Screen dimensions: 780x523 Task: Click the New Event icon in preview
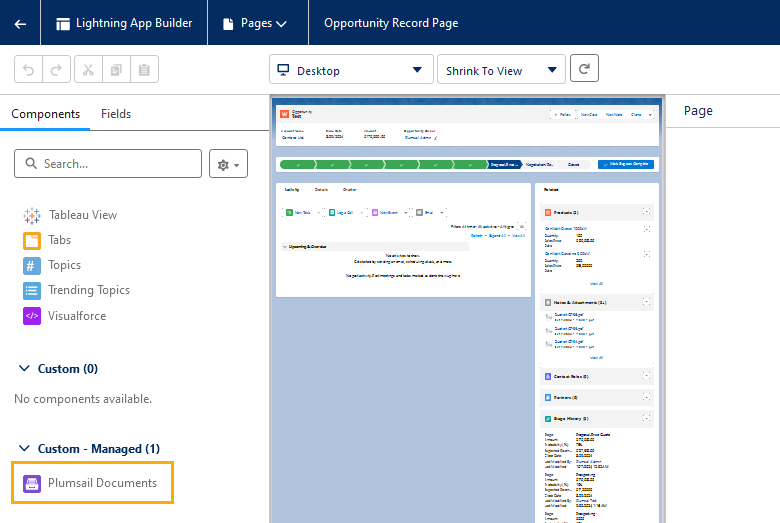tap(375, 212)
